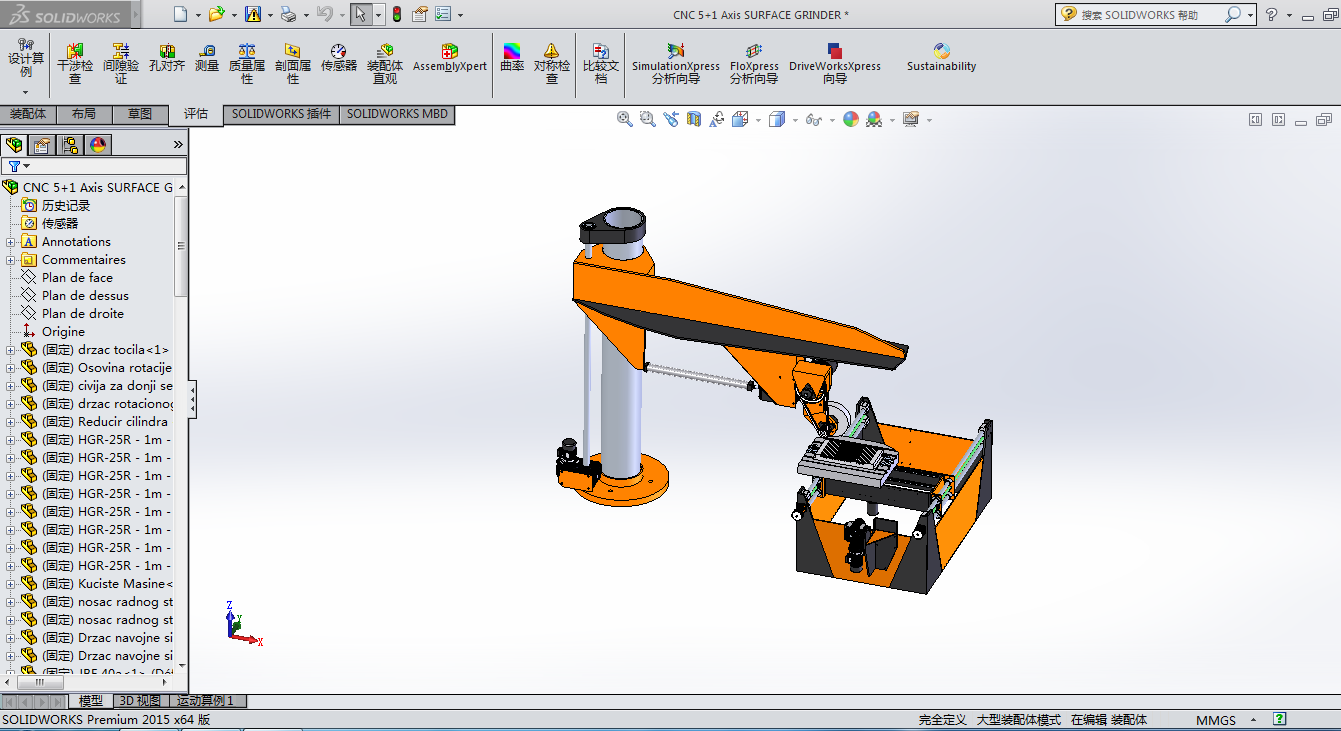Open the DisplayManager color sphere tab
Image resolution: width=1341 pixels, height=731 pixels.
coord(98,145)
